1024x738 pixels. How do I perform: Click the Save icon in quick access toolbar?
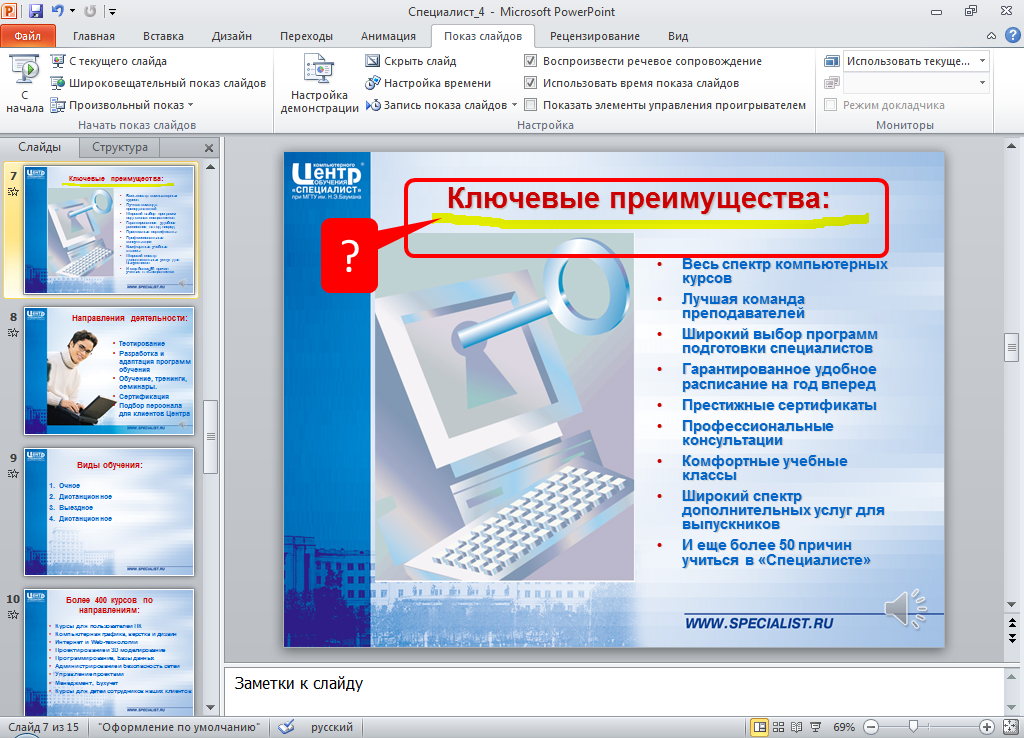(36, 11)
